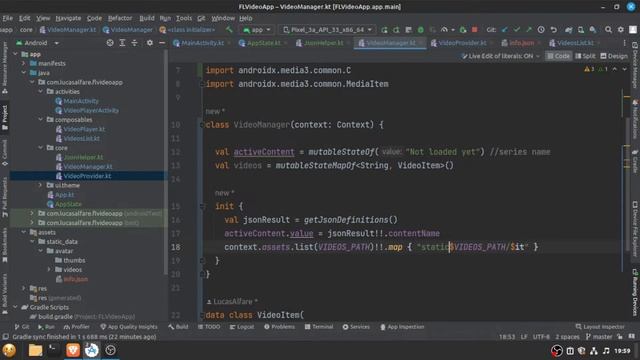Click expand all icon in Project panel
The width and height of the screenshot is (640, 360).
point(122,43)
